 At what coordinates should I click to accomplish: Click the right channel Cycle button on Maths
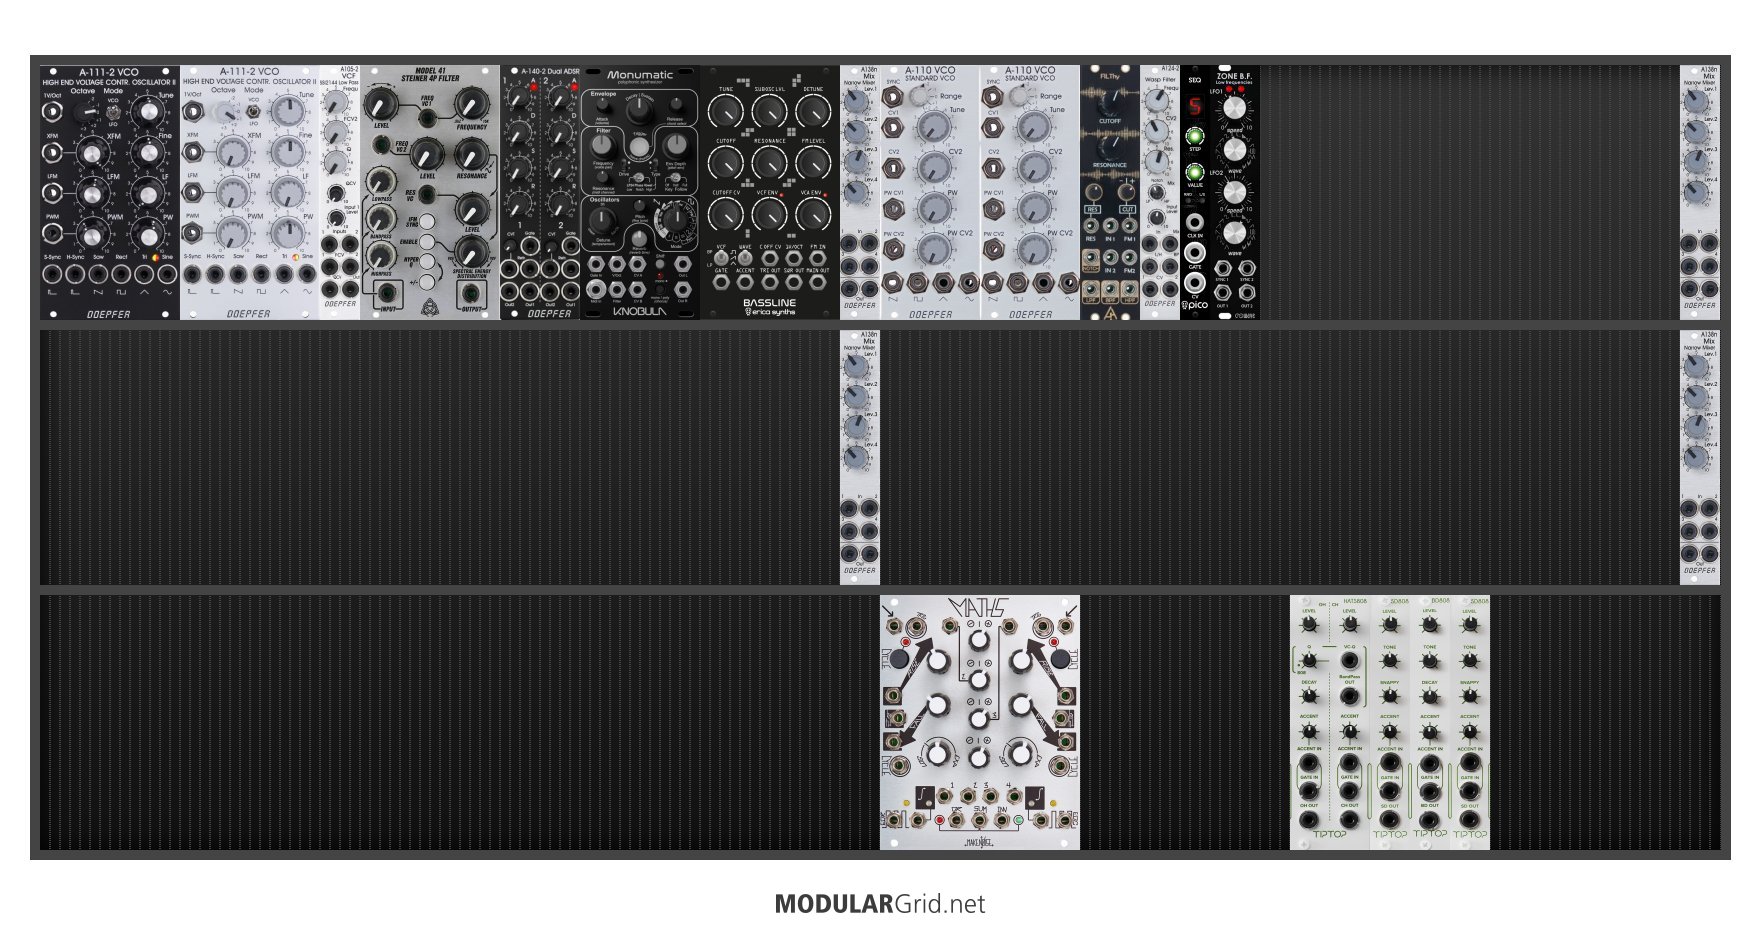click(1061, 659)
